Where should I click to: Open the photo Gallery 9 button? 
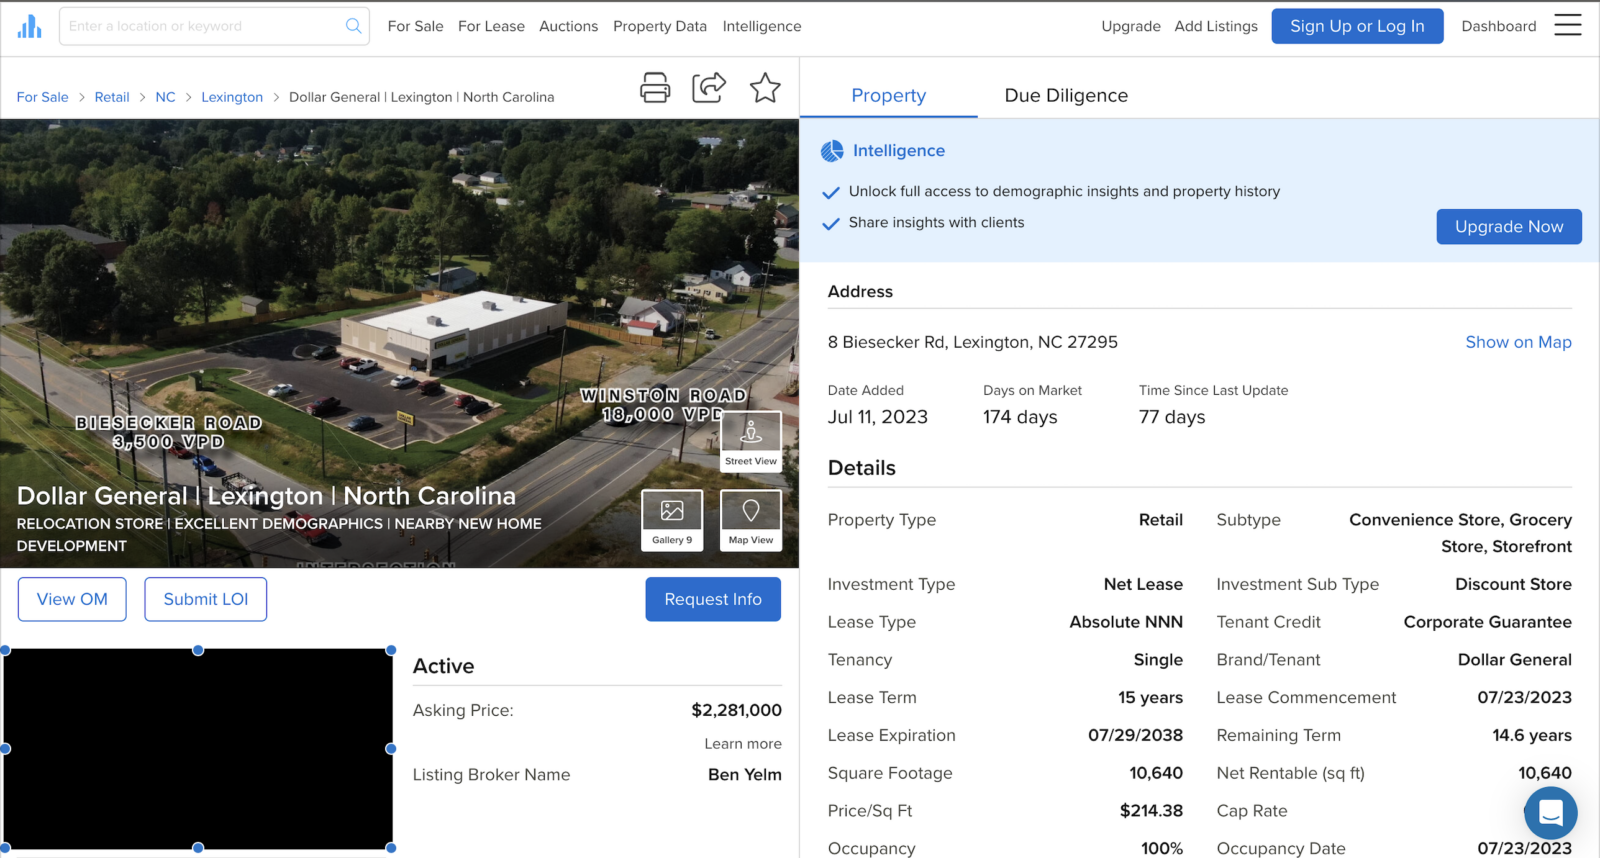(672, 520)
